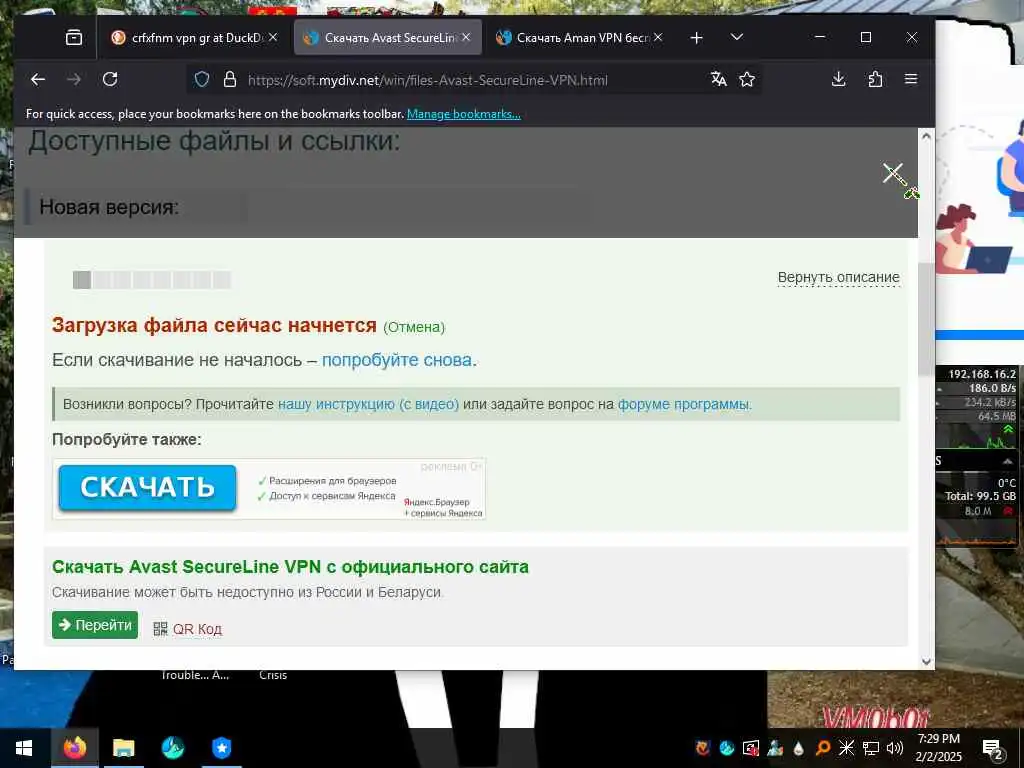
Task: Open the Firefox application menu
Action: click(x=911, y=80)
